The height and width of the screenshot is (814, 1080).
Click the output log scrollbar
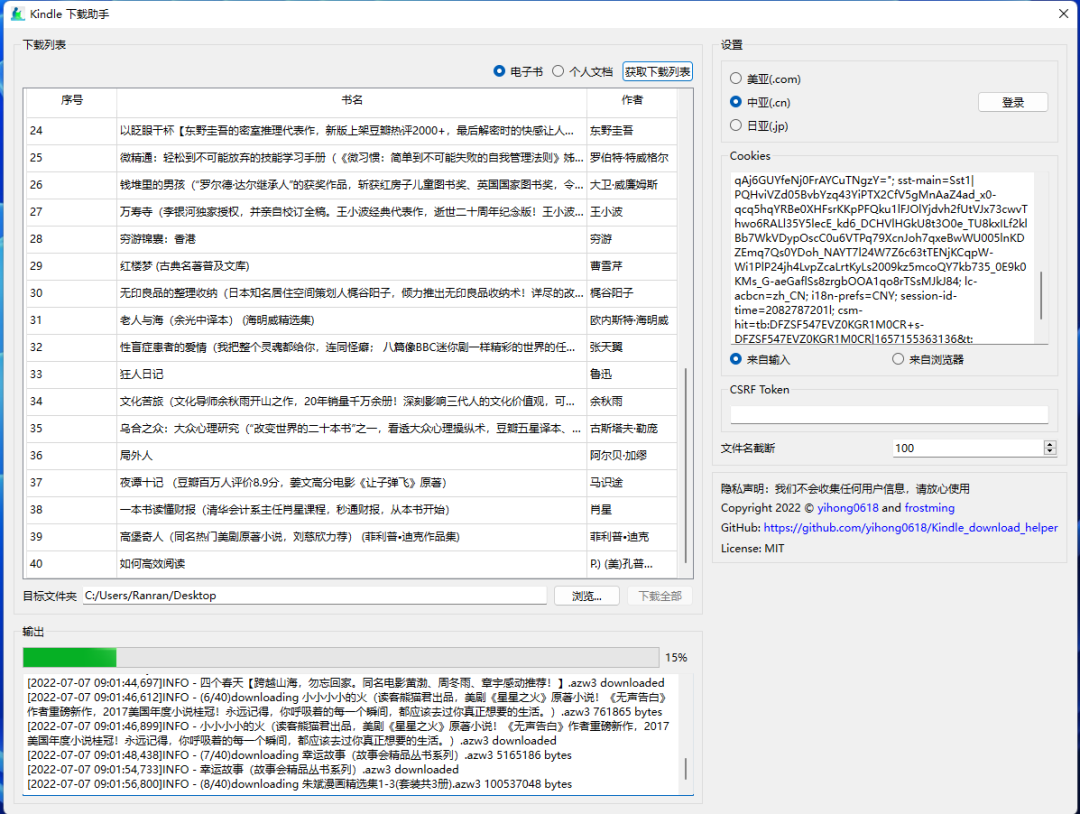685,769
